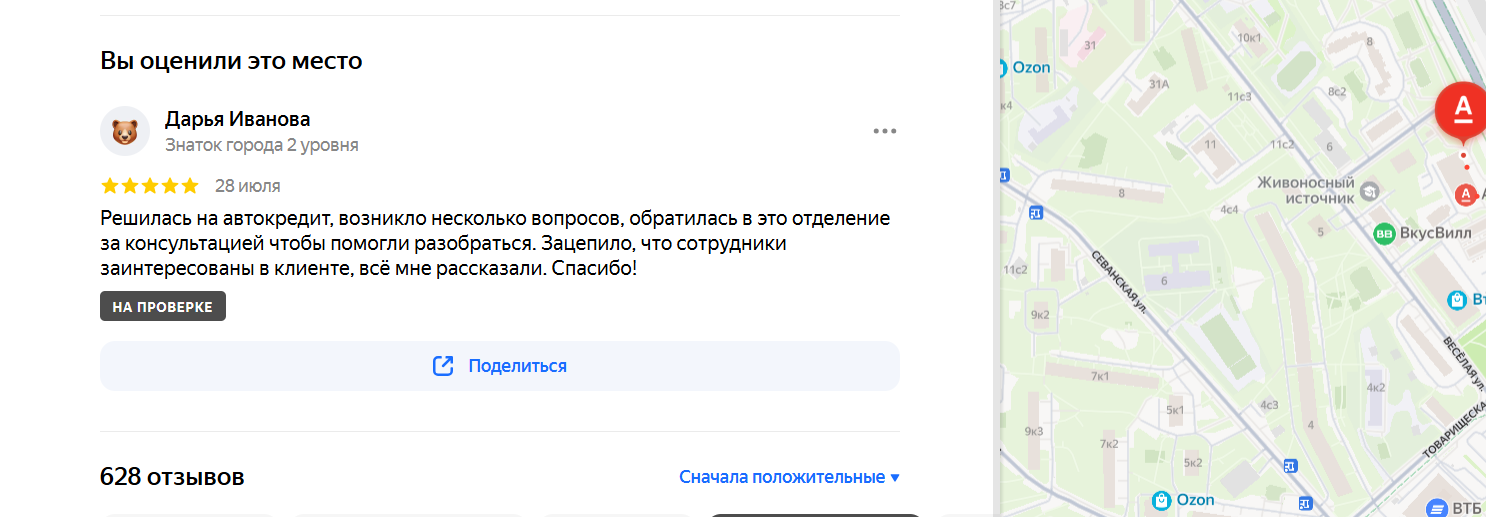This screenshot has width=1486, height=517.
Task: Click the share arrow icon beside Поделиться
Action: 443,366
